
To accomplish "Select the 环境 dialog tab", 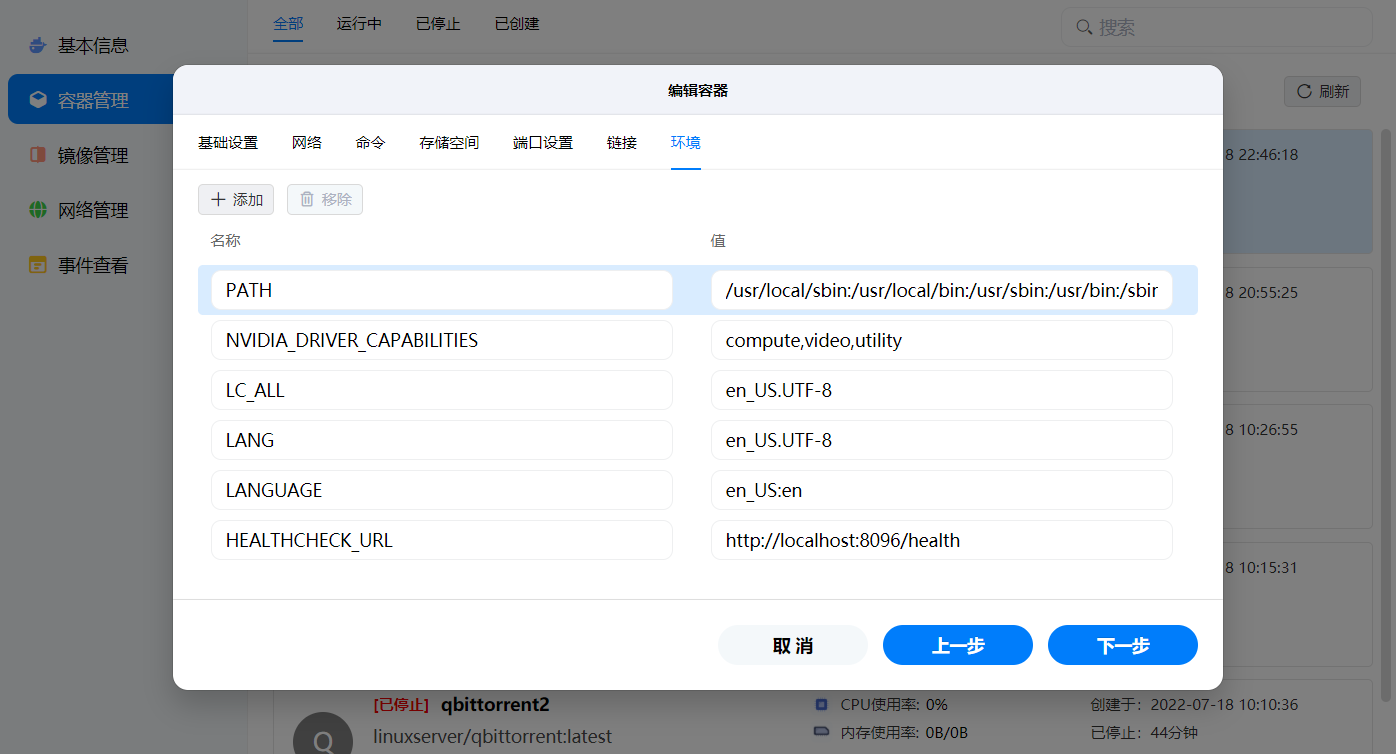I will click(686, 143).
